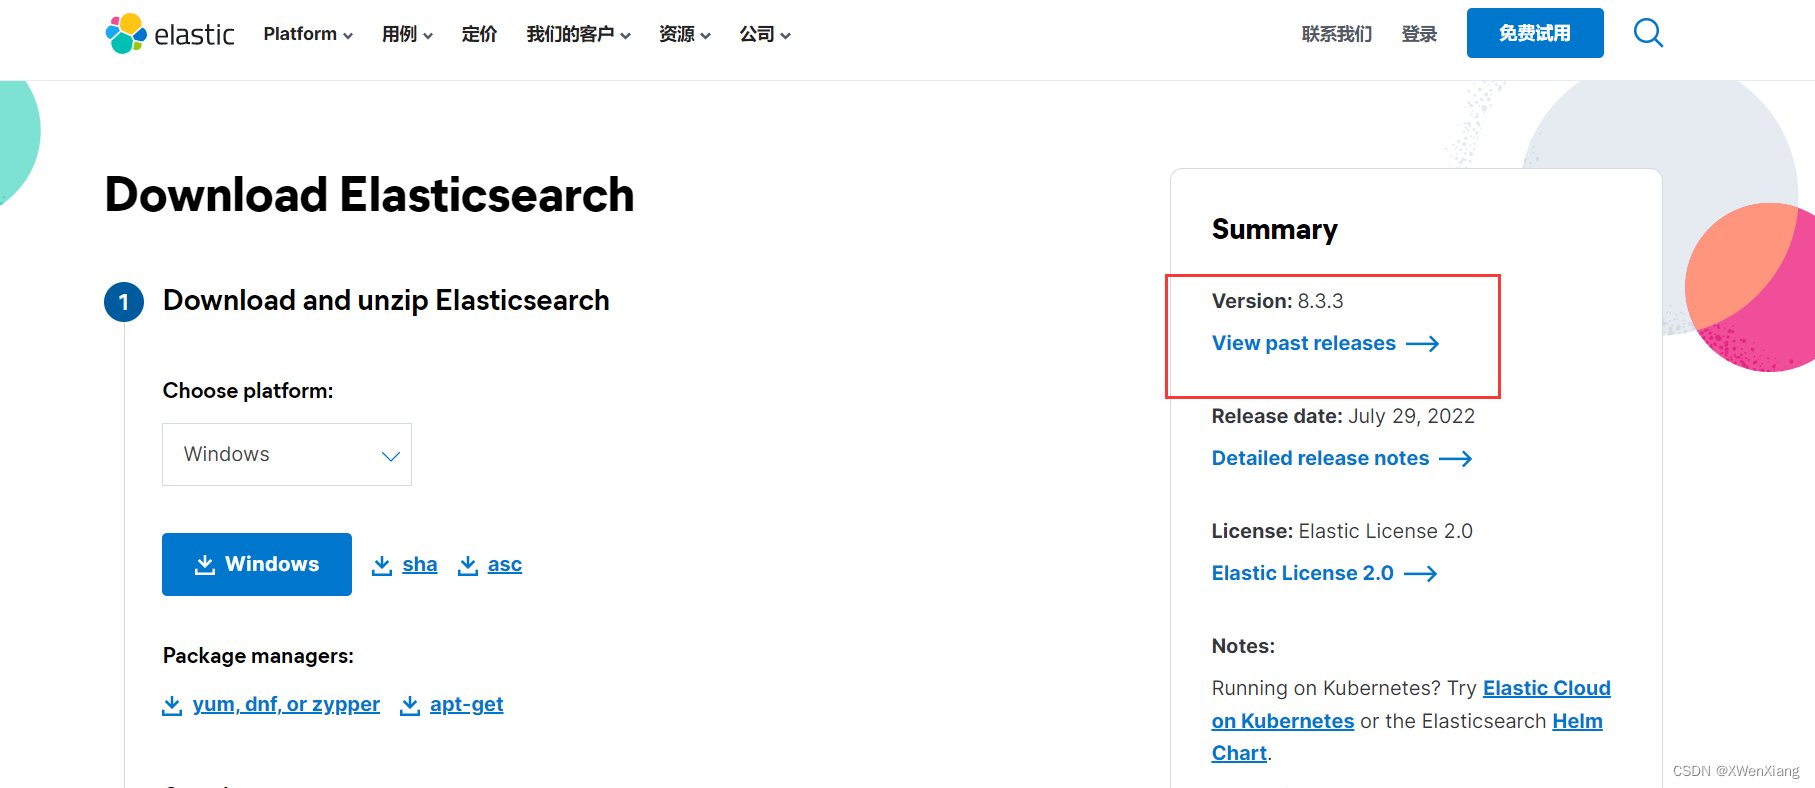Click download icon beside asc
The height and width of the screenshot is (788, 1815).
[467, 565]
